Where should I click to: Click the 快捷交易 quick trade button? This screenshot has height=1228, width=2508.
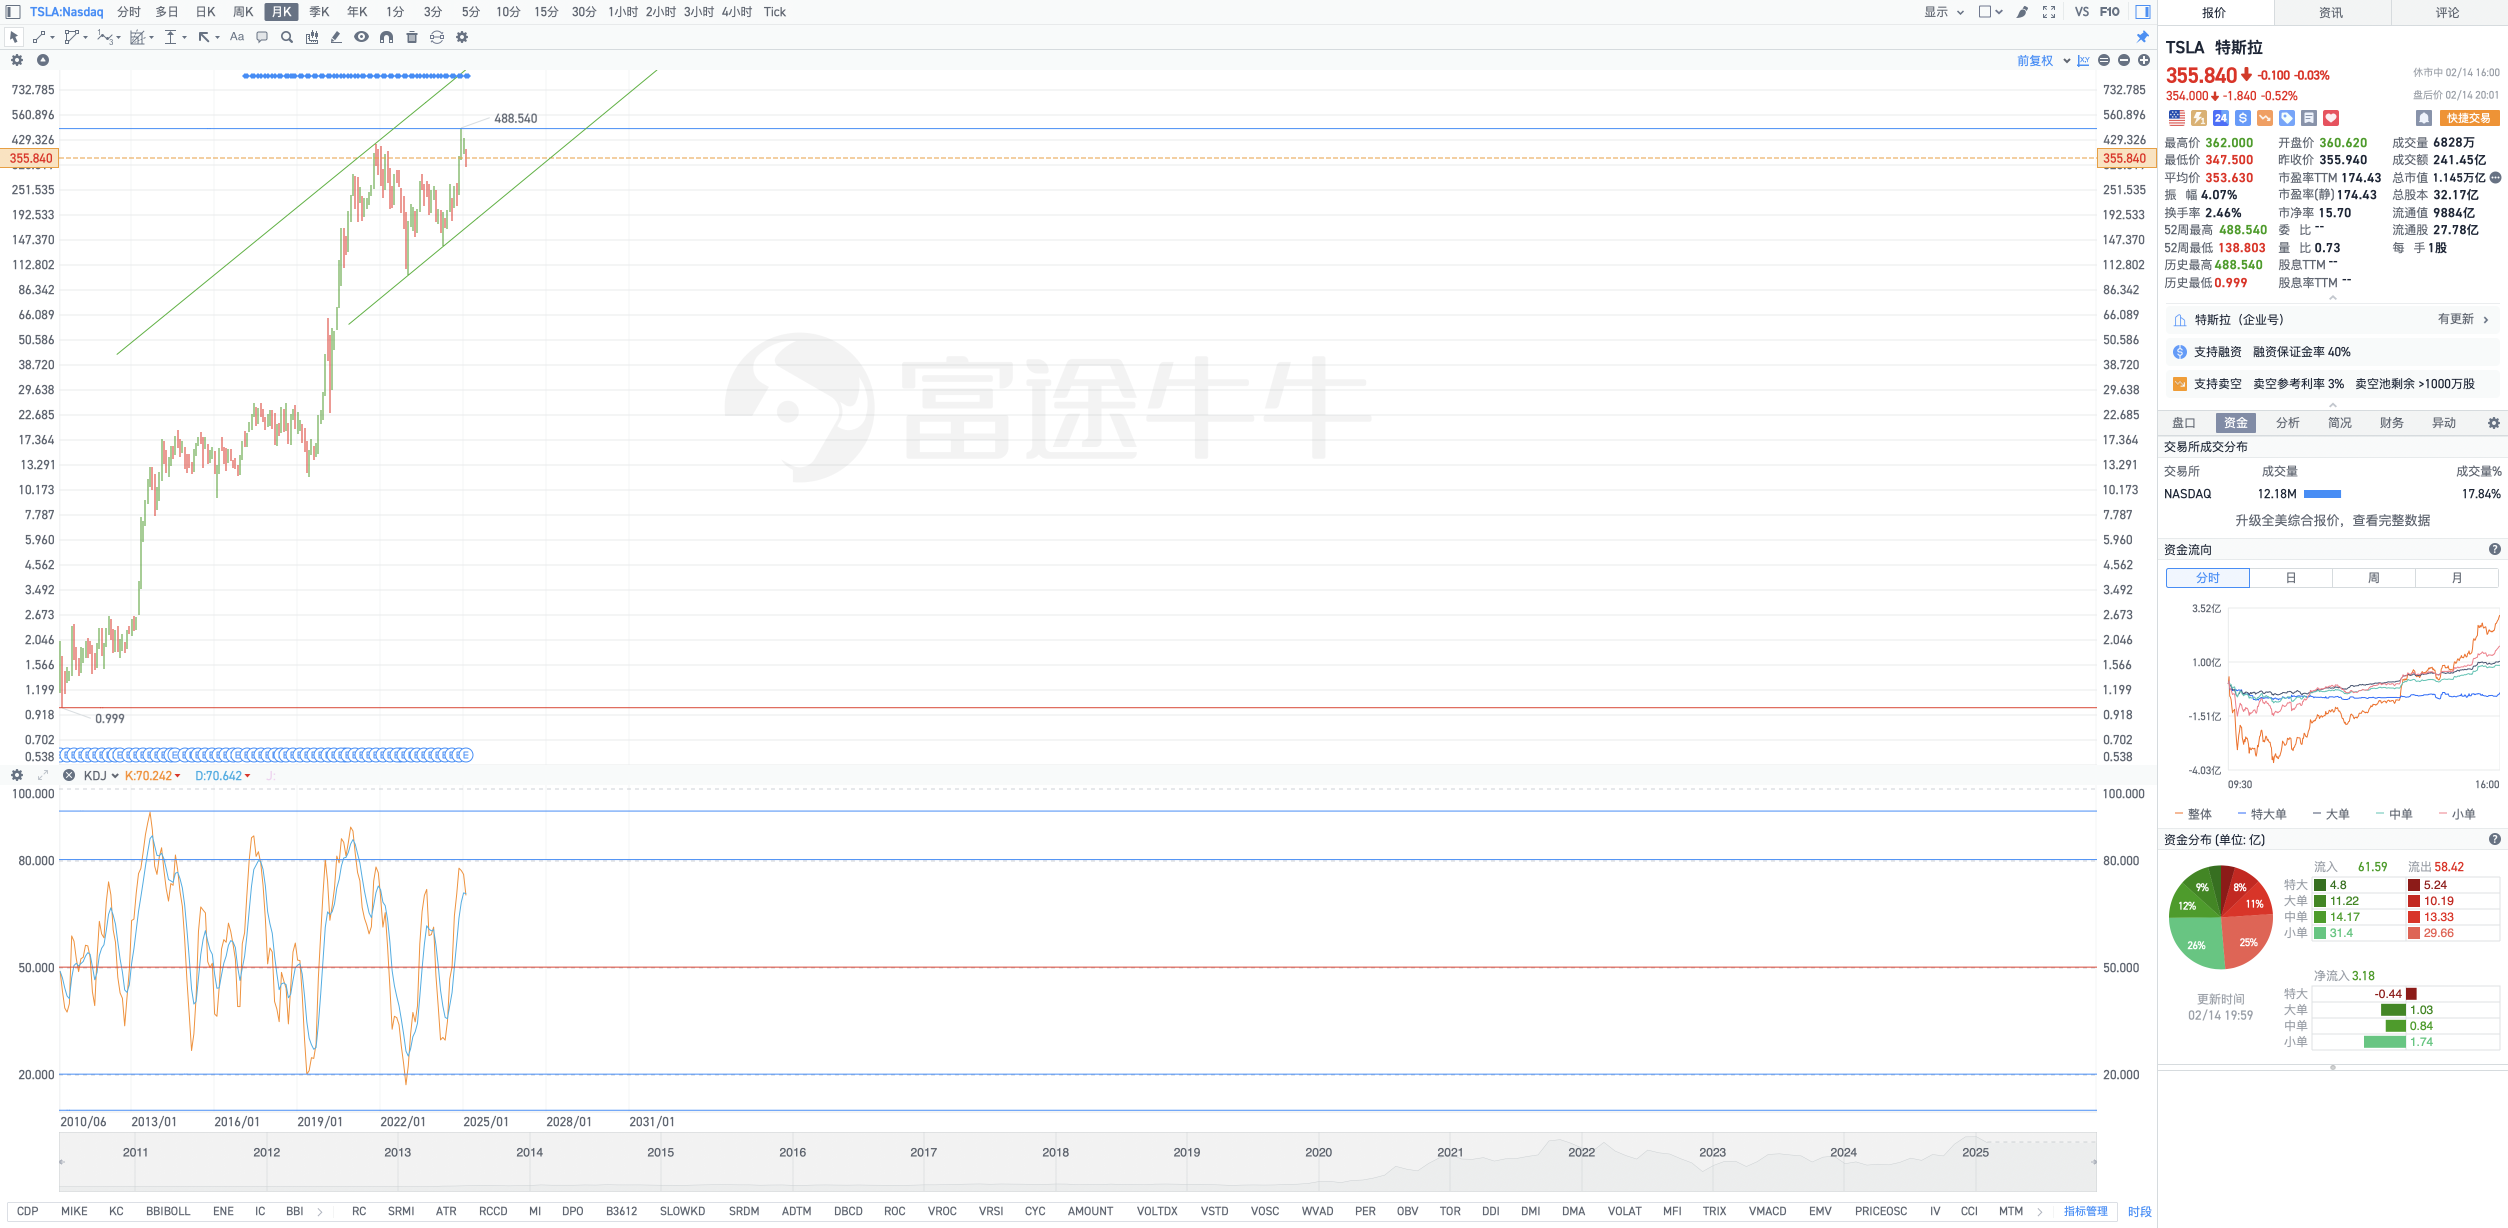2469,118
